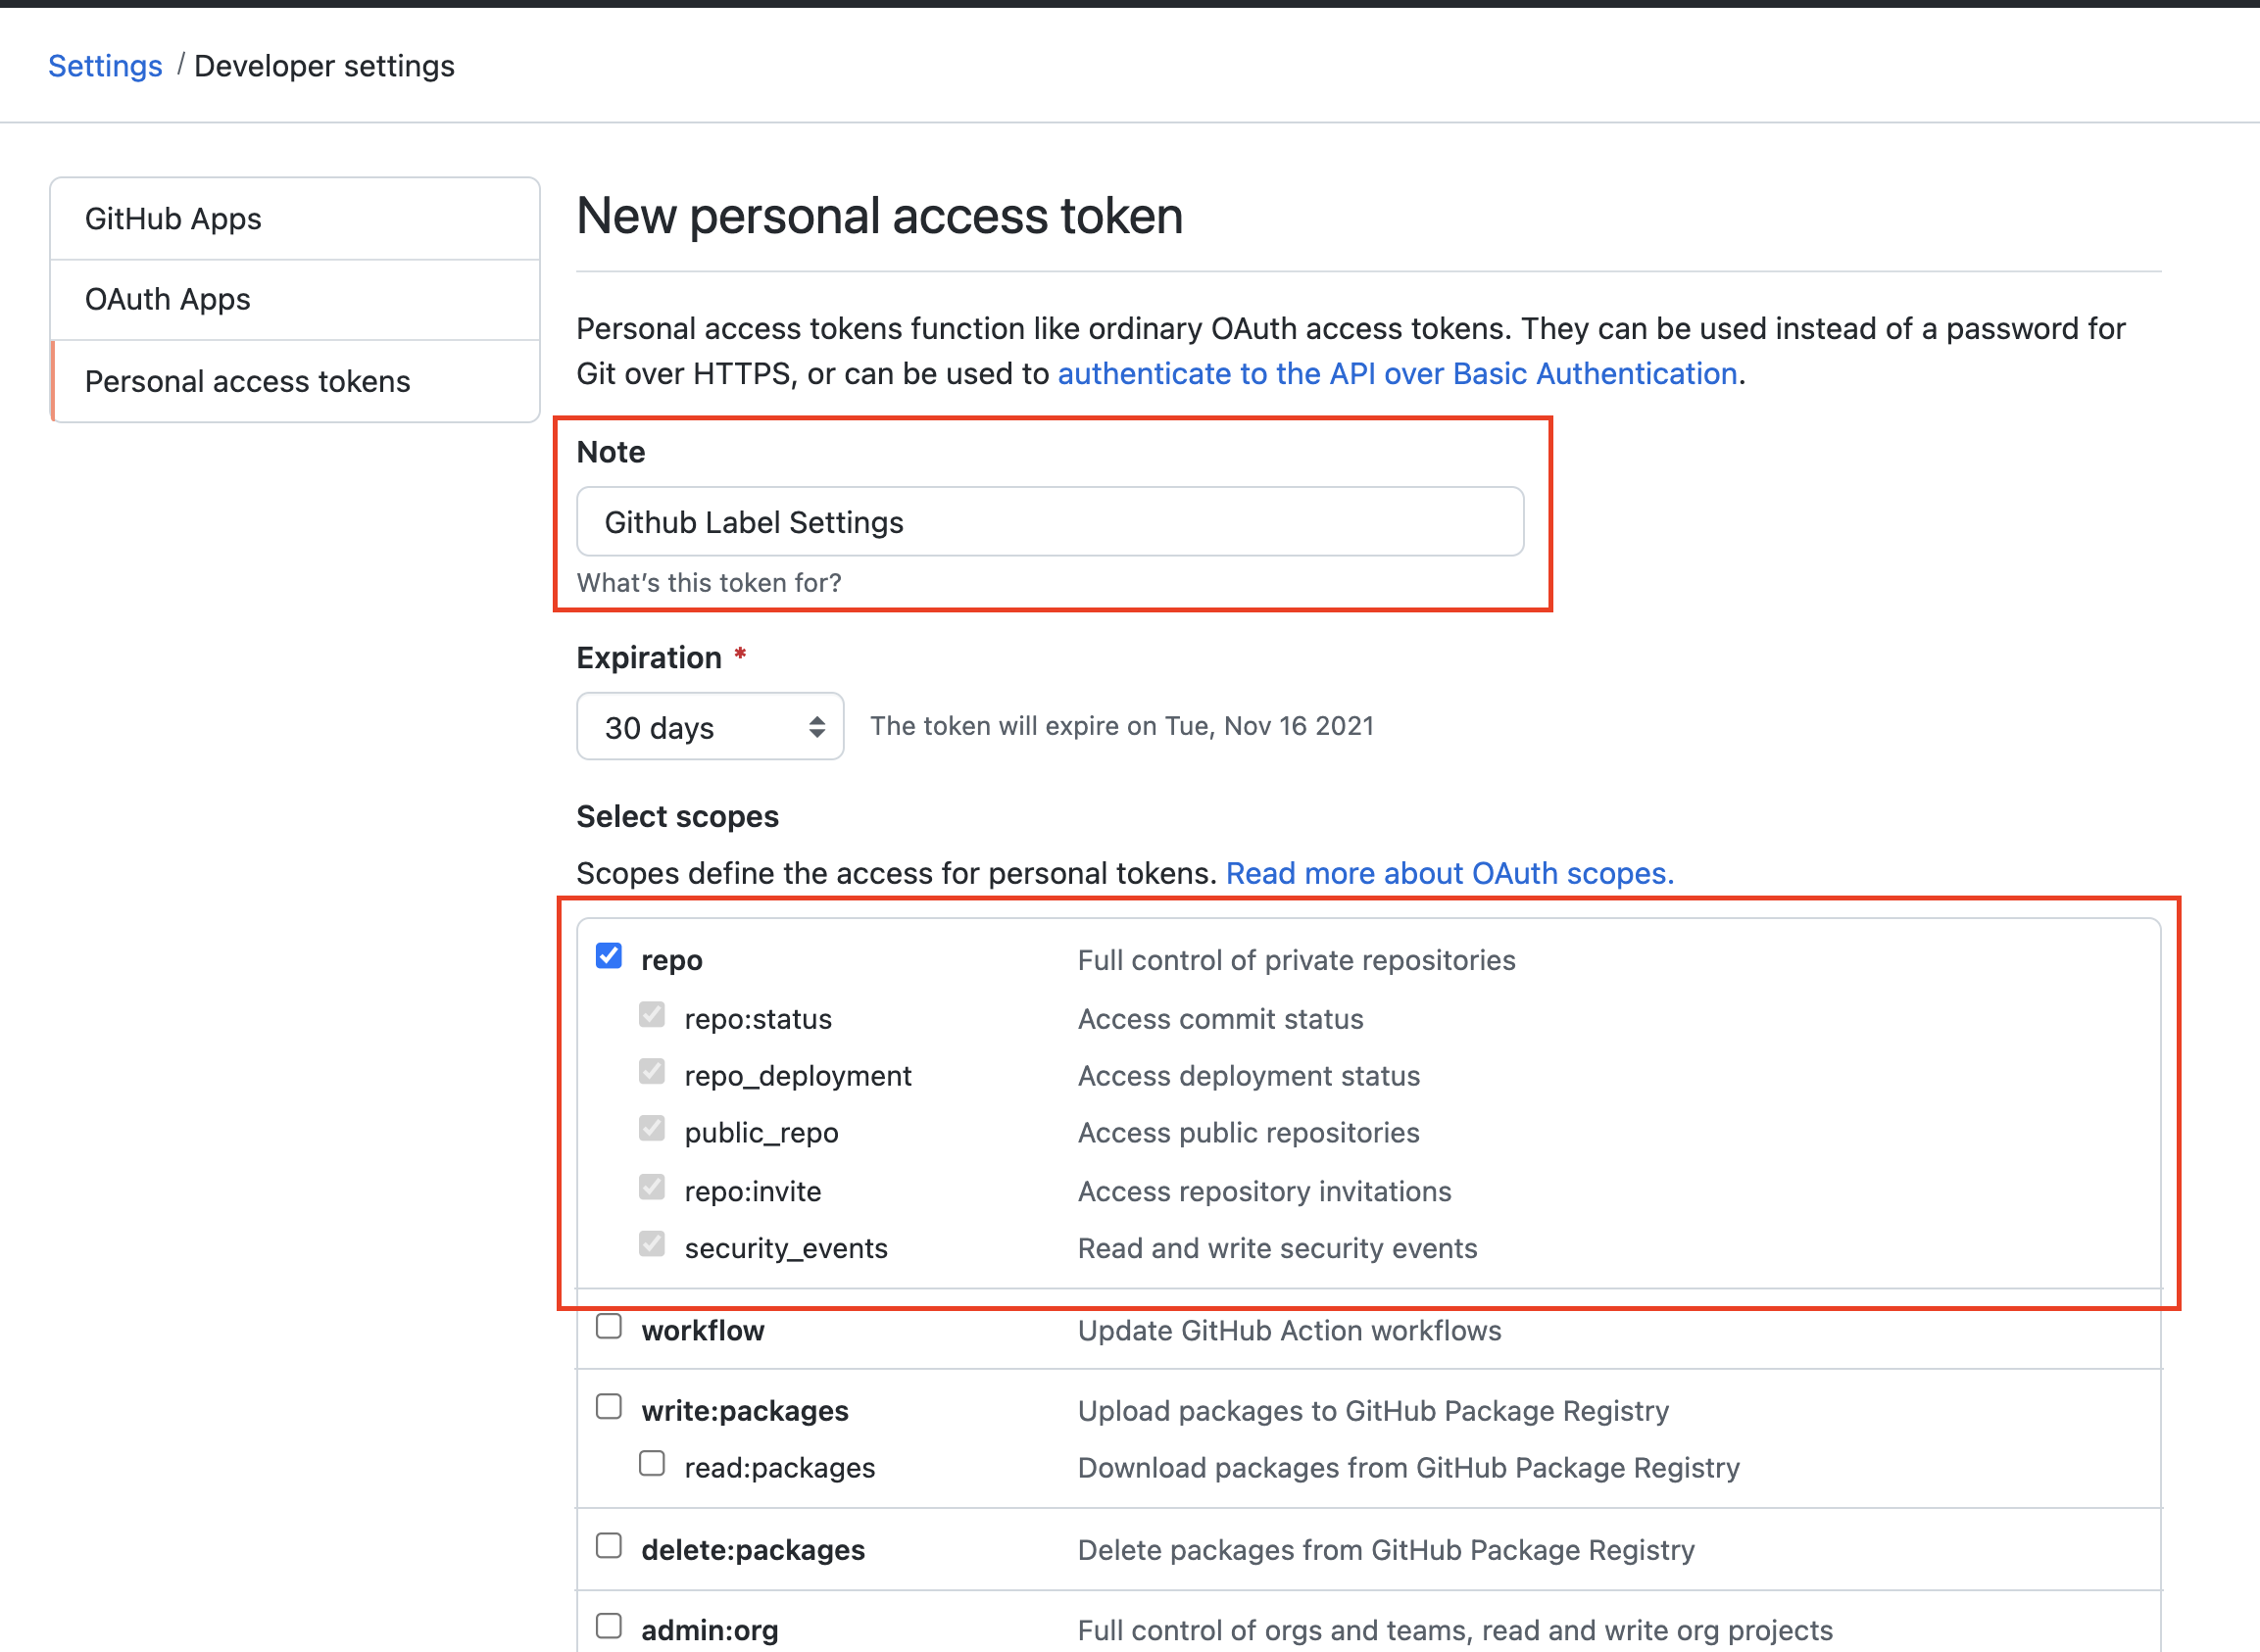Screen dimensions: 2260x1652
Task: Check the write:packages scope
Action: tap(609, 1407)
